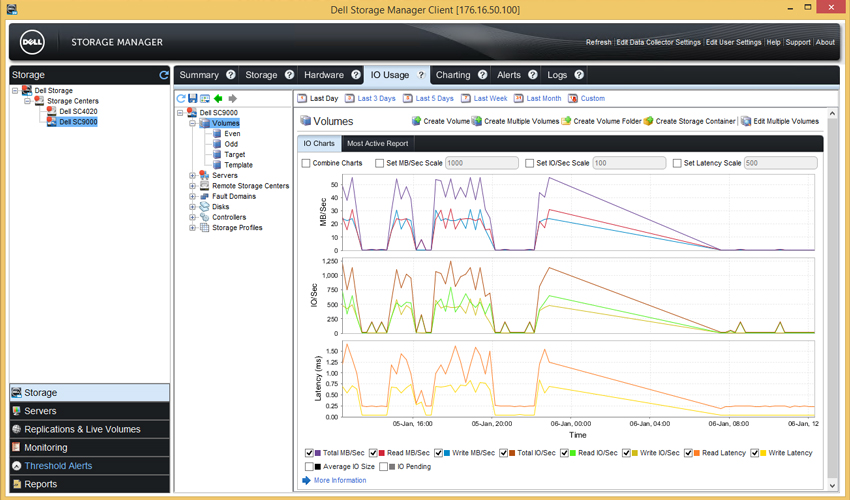This screenshot has width=850, height=500.
Task: Expand the Servers node
Action: 192,175
